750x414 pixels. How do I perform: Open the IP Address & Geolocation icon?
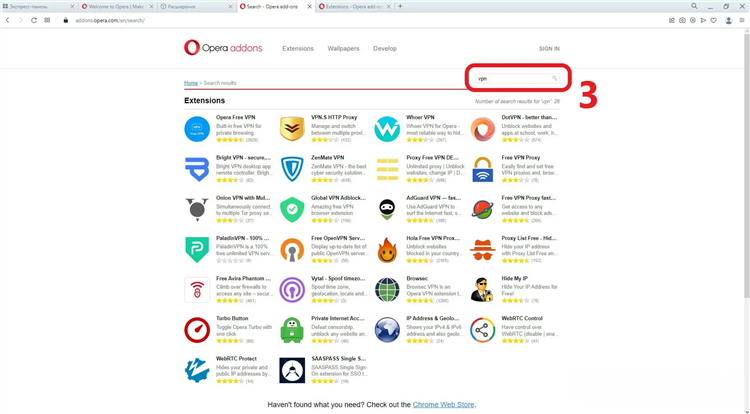tap(387, 330)
